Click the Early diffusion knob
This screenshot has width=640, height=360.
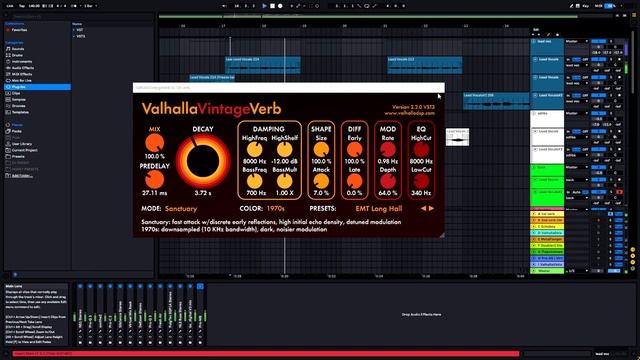354,149
